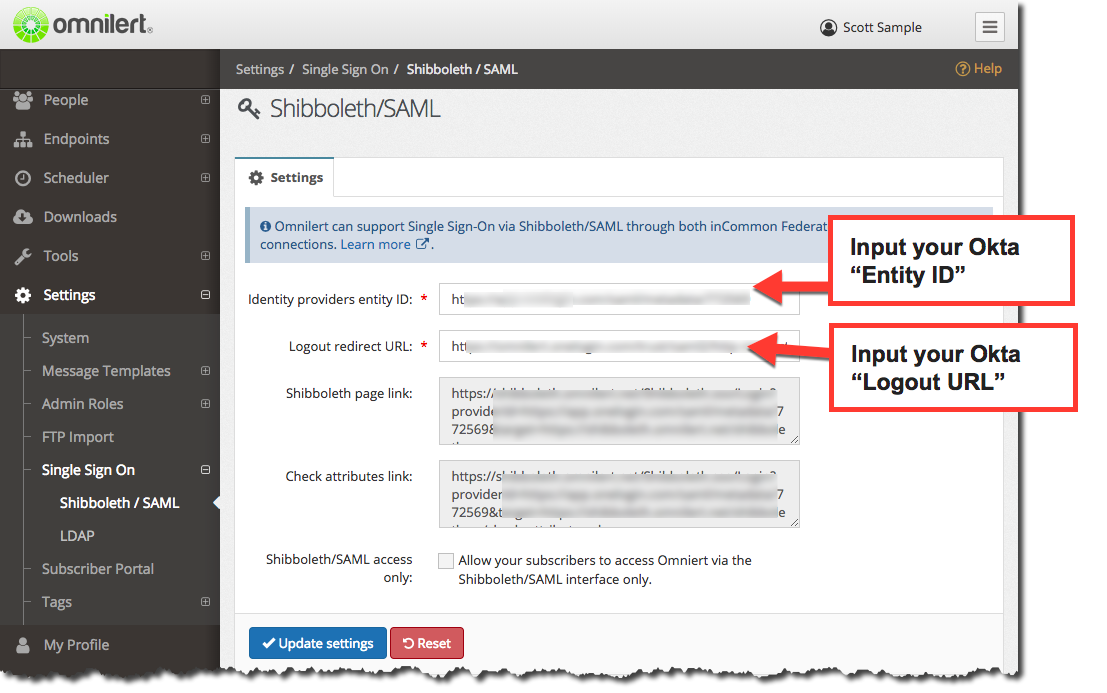Click the Reset button
The width and height of the screenshot is (1107, 693).
(x=427, y=644)
